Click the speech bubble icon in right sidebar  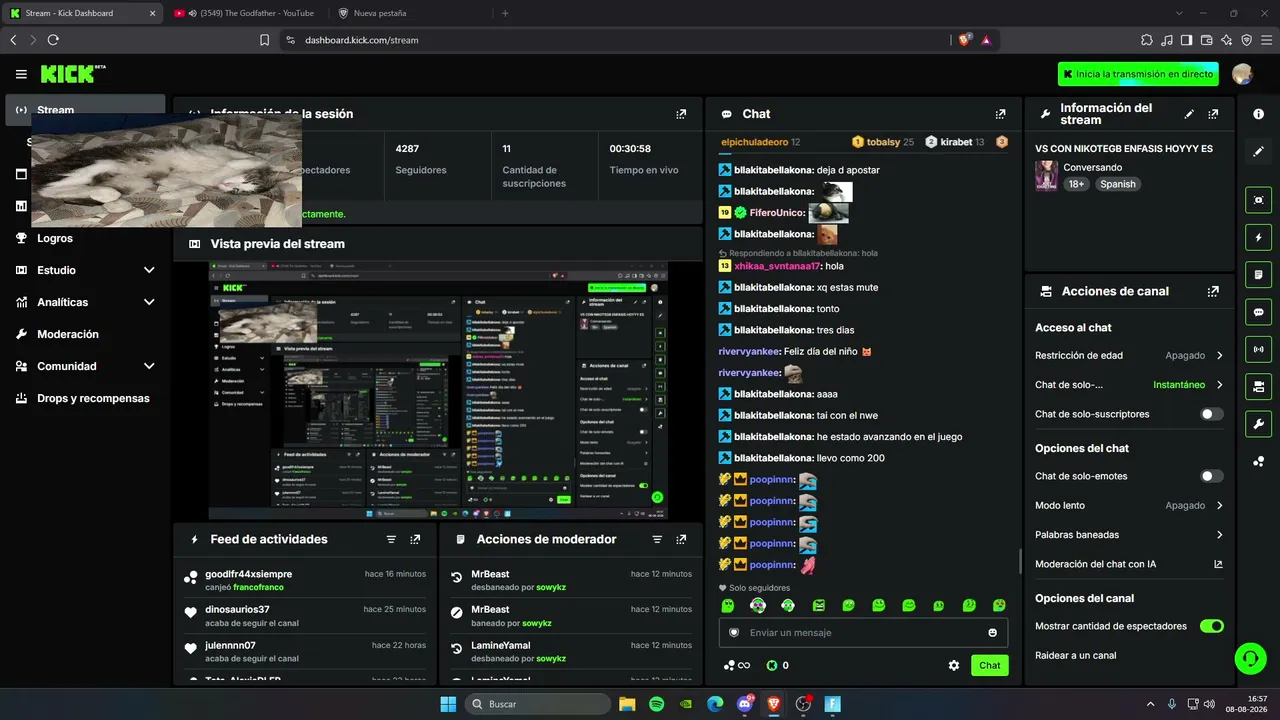pyautogui.click(x=1259, y=312)
